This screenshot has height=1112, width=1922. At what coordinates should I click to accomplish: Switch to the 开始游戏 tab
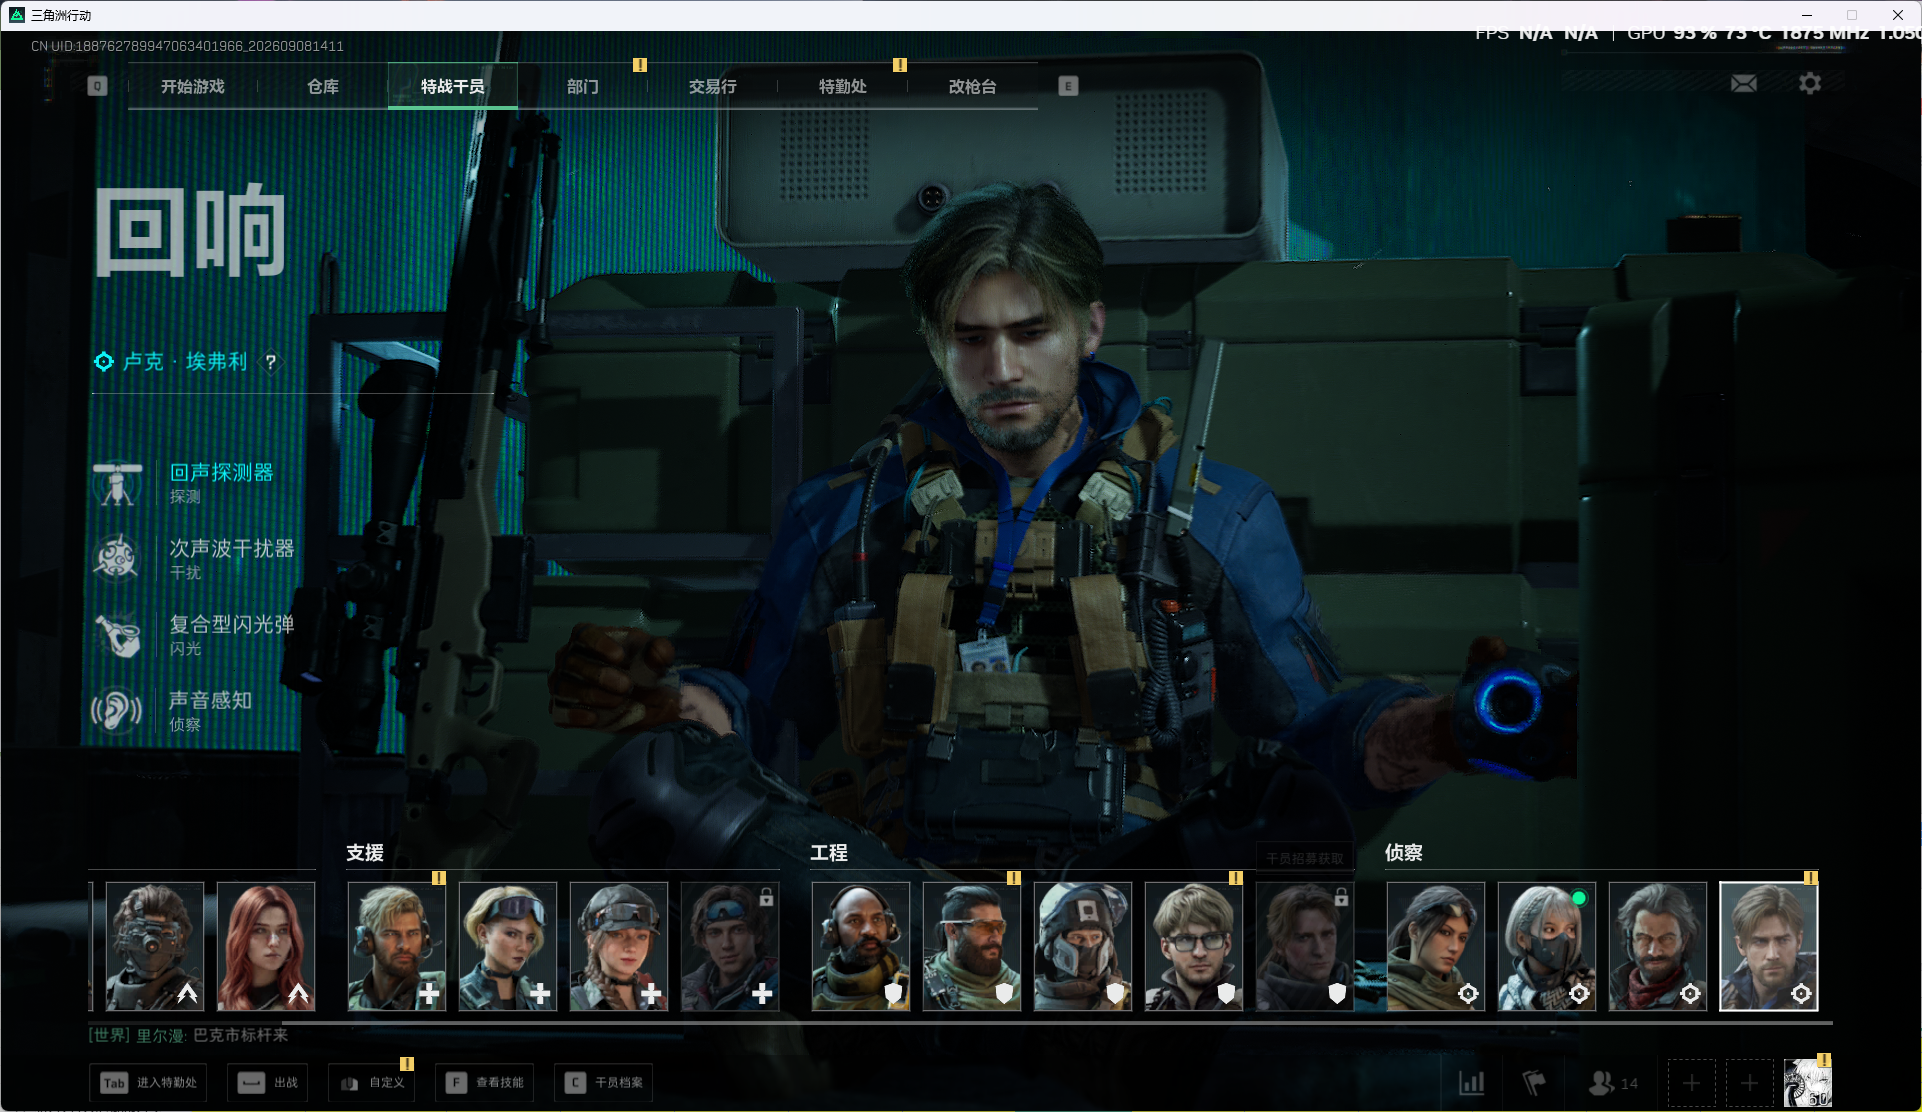[x=193, y=87]
